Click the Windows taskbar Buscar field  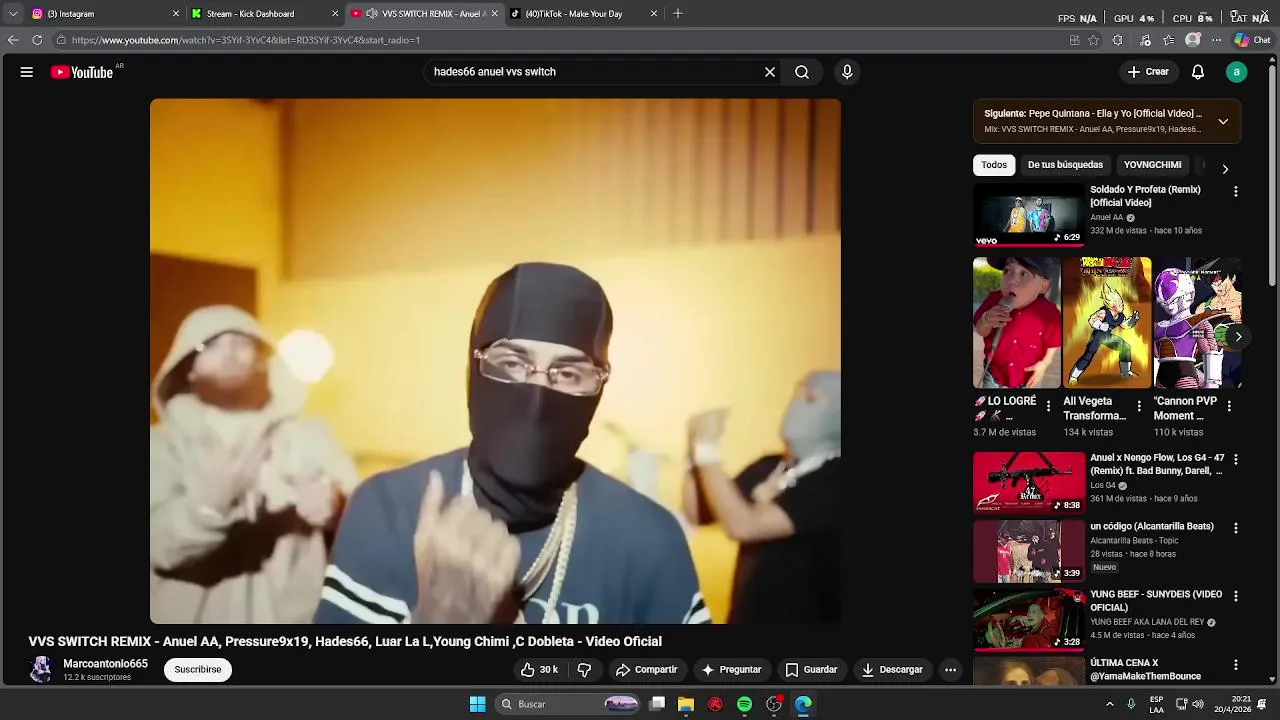(x=567, y=704)
